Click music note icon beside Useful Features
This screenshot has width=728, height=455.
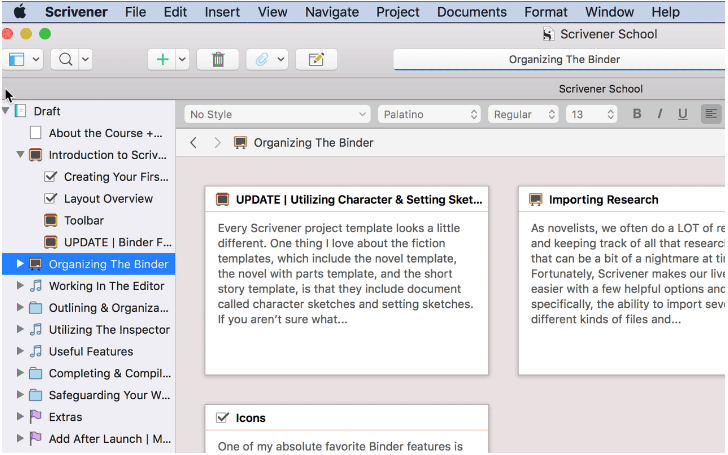tap(36, 351)
